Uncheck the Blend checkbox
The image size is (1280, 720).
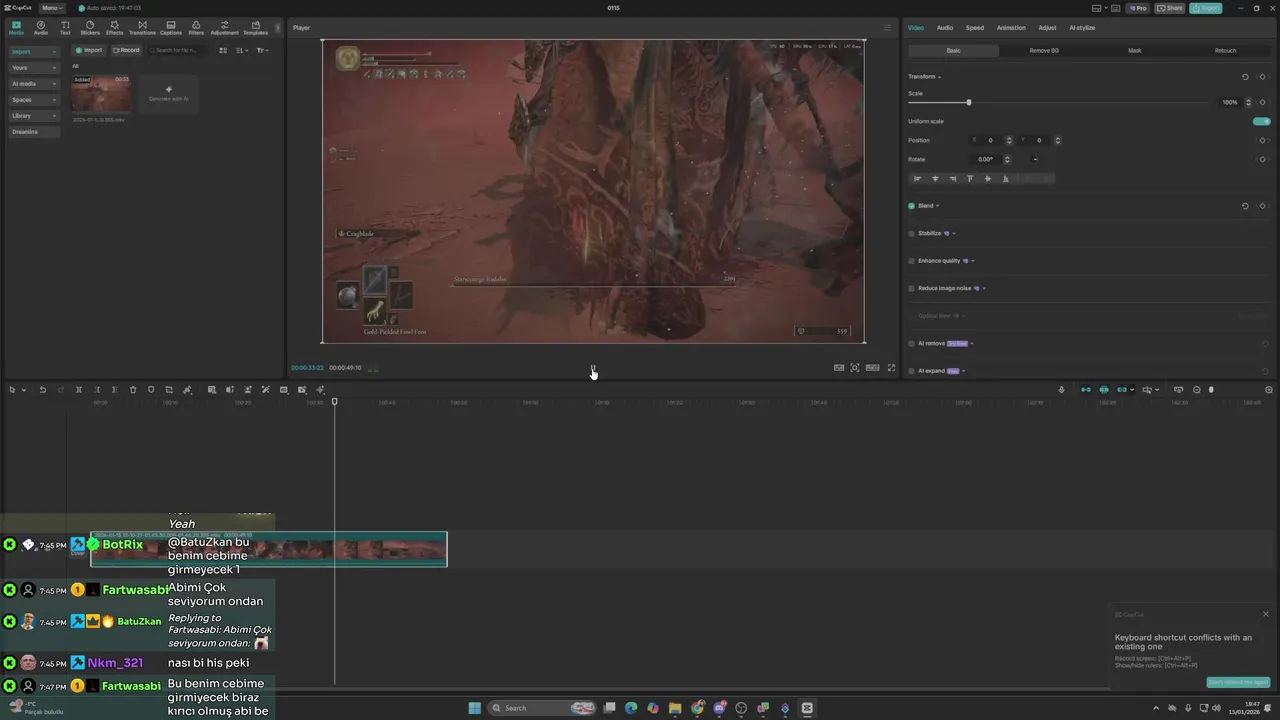(x=911, y=206)
